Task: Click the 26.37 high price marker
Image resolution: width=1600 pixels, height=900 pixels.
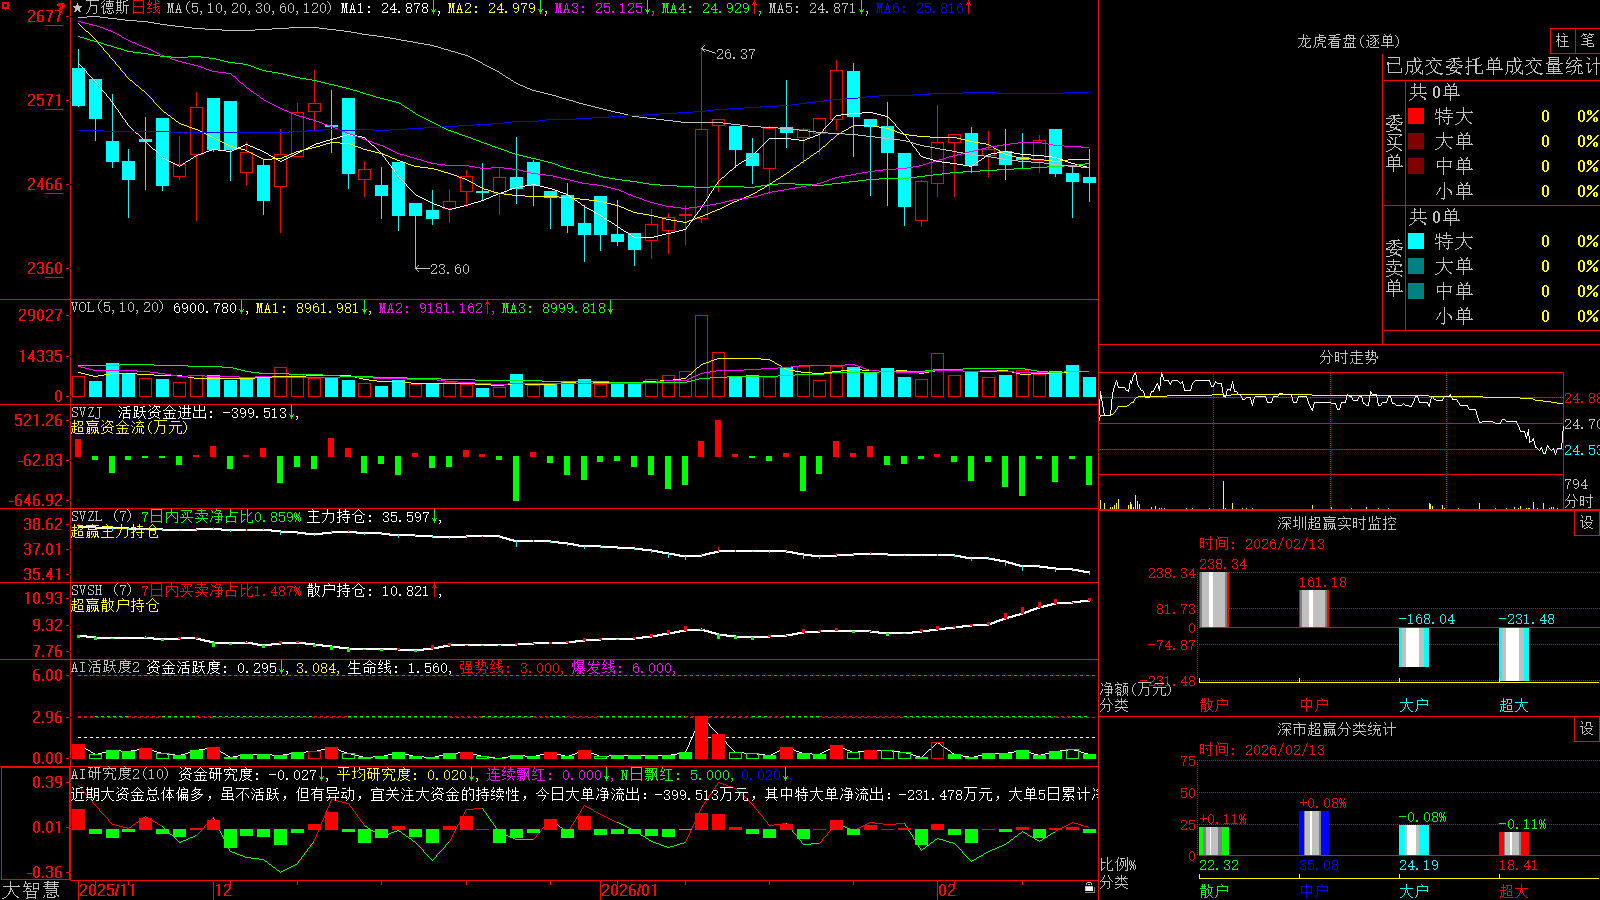Action: pyautogui.click(x=735, y=54)
